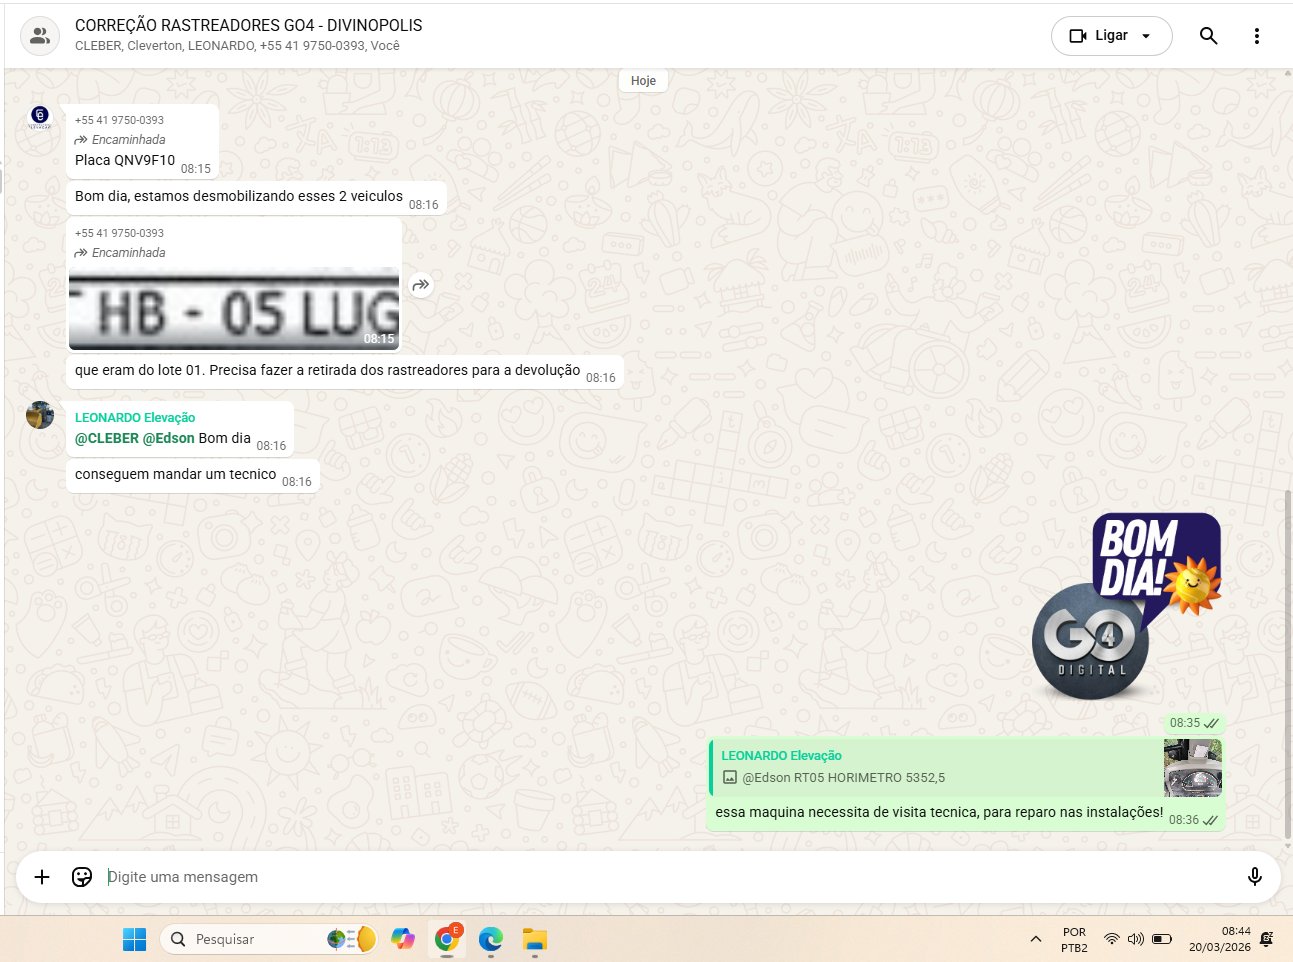Open the three-dot chat menu
The width and height of the screenshot is (1293, 962).
click(x=1256, y=36)
